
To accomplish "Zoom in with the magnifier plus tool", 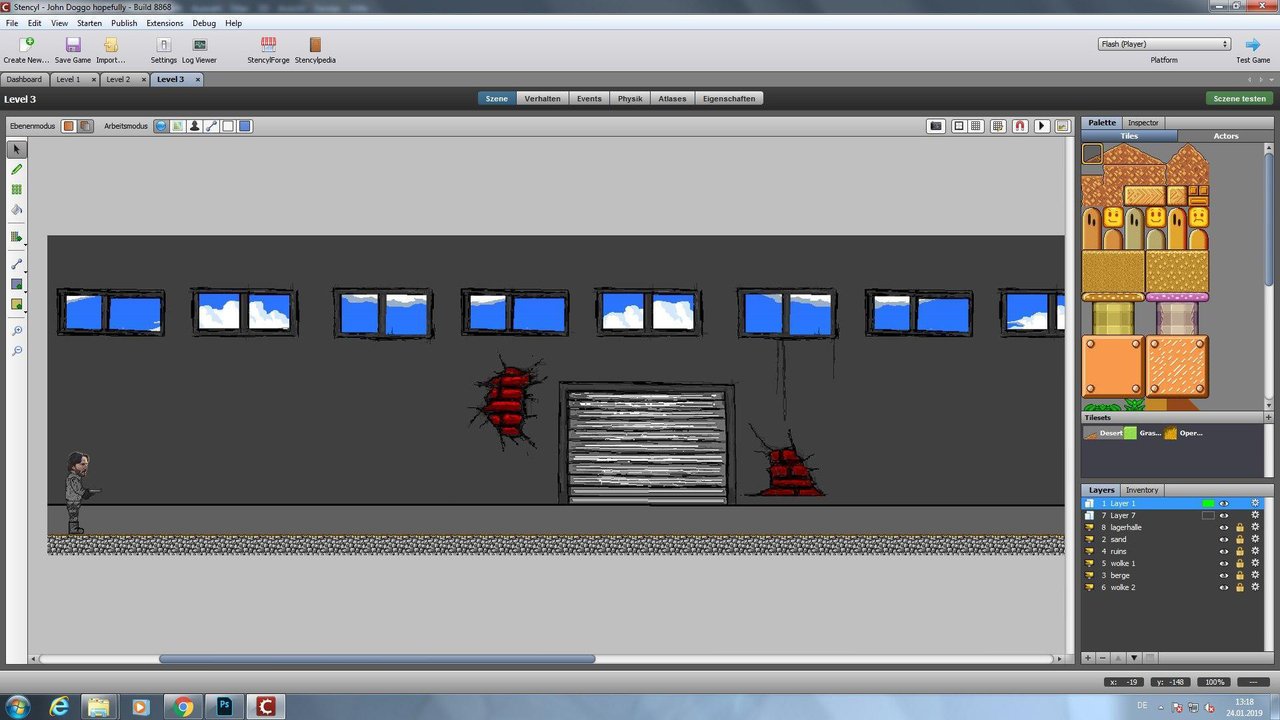I will (16, 331).
